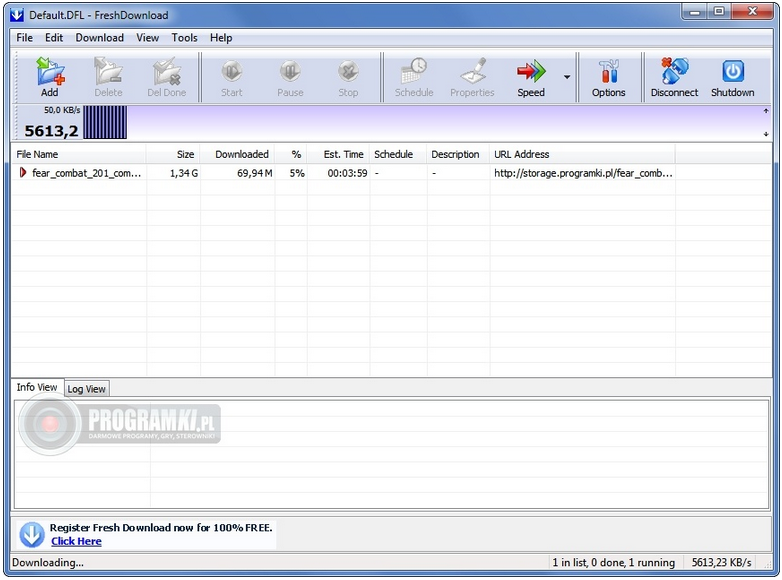Click the red arrow status icon of fear_combat row
782x580 pixels.
pyautogui.click(x=22, y=173)
